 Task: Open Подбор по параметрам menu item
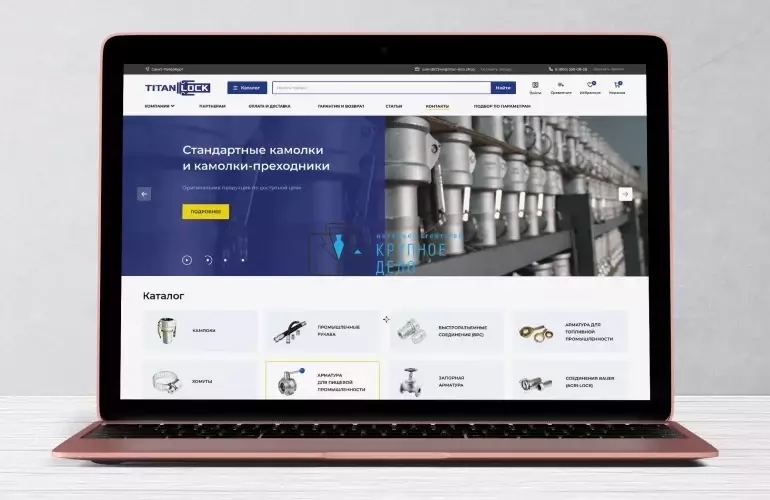point(502,106)
